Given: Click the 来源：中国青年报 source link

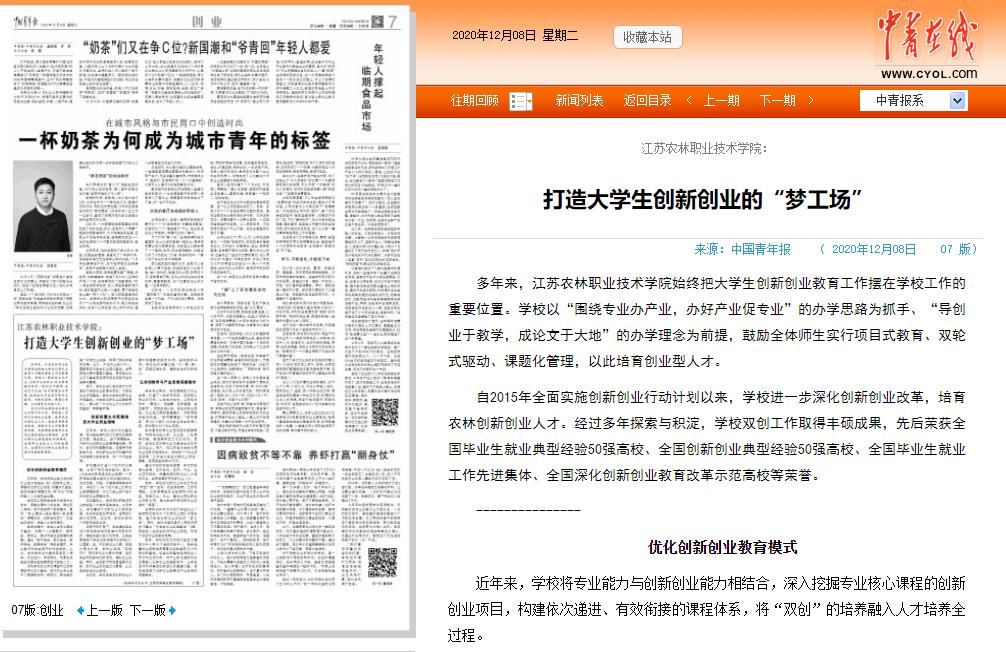Looking at the screenshot, I should (x=742, y=249).
